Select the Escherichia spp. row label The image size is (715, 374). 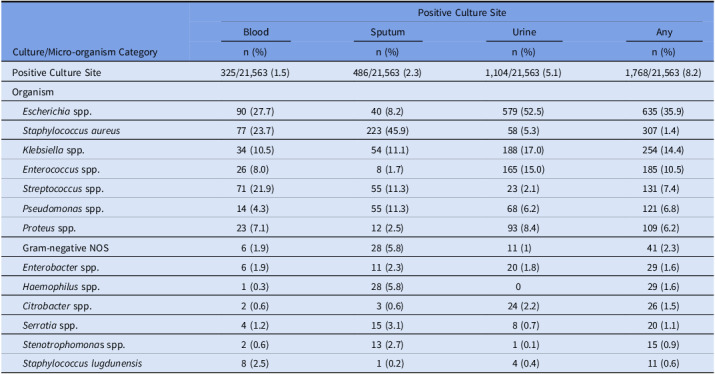point(57,111)
